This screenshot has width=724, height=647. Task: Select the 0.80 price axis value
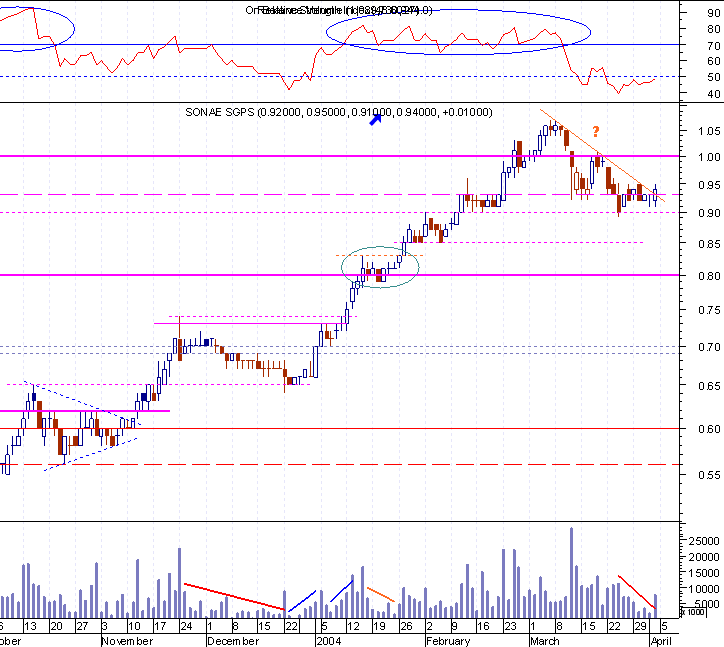click(709, 276)
